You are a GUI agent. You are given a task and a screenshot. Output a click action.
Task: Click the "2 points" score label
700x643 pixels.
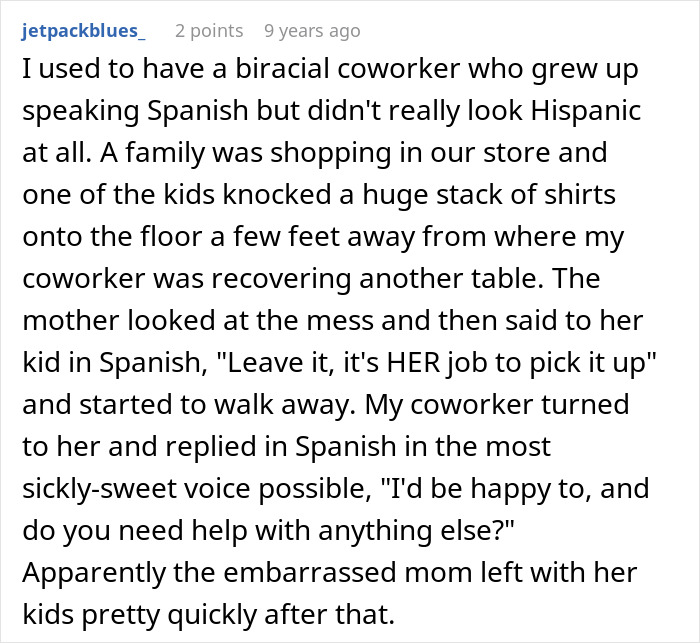(x=208, y=31)
